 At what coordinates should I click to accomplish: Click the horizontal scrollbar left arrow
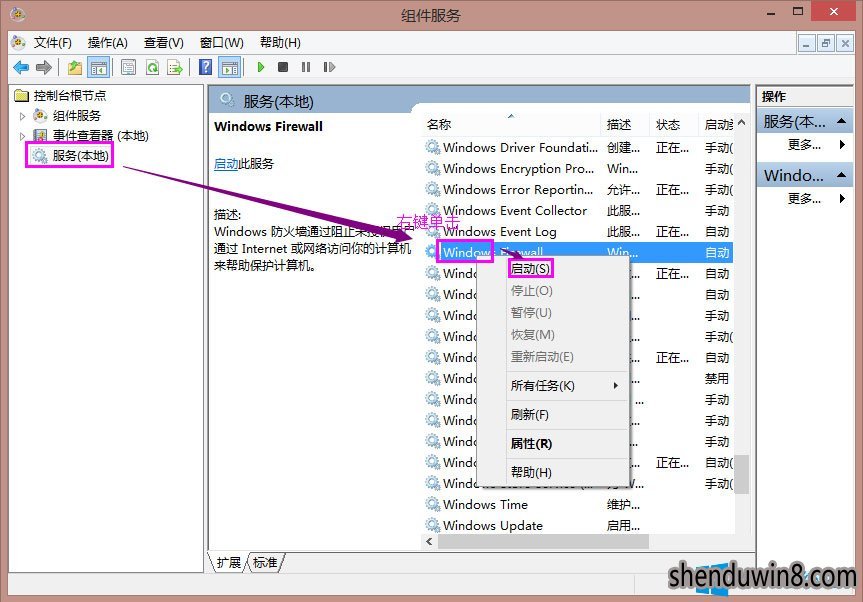pos(429,541)
